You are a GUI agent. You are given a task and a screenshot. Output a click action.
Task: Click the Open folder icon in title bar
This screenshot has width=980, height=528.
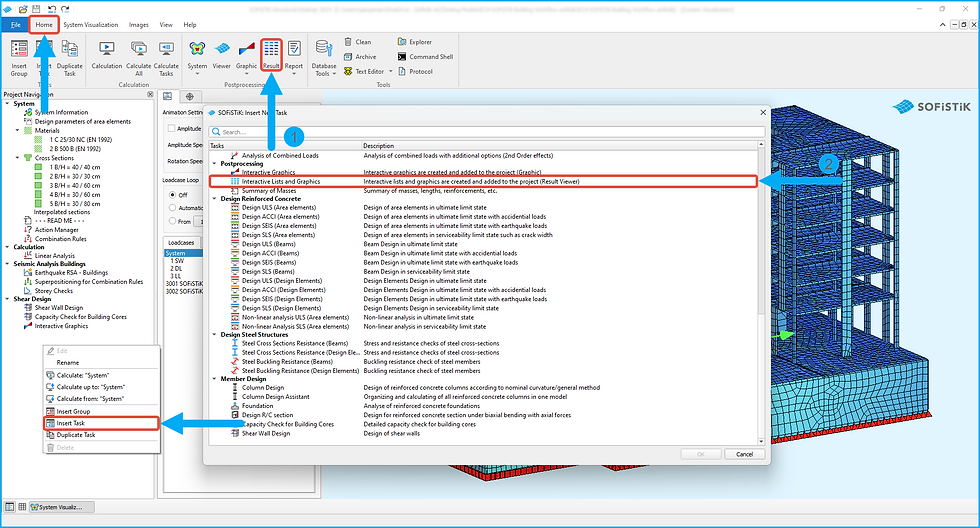pyautogui.click(x=22, y=9)
